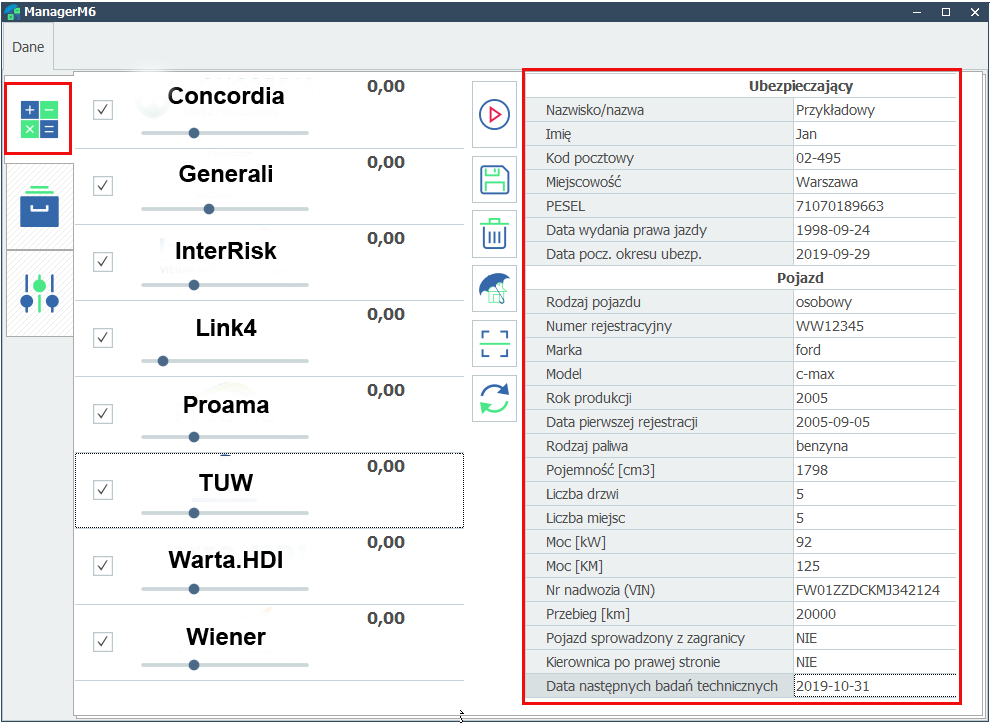This screenshot has height=723, width=990.
Task: Click the play/start calculation icon
Action: pos(494,114)
